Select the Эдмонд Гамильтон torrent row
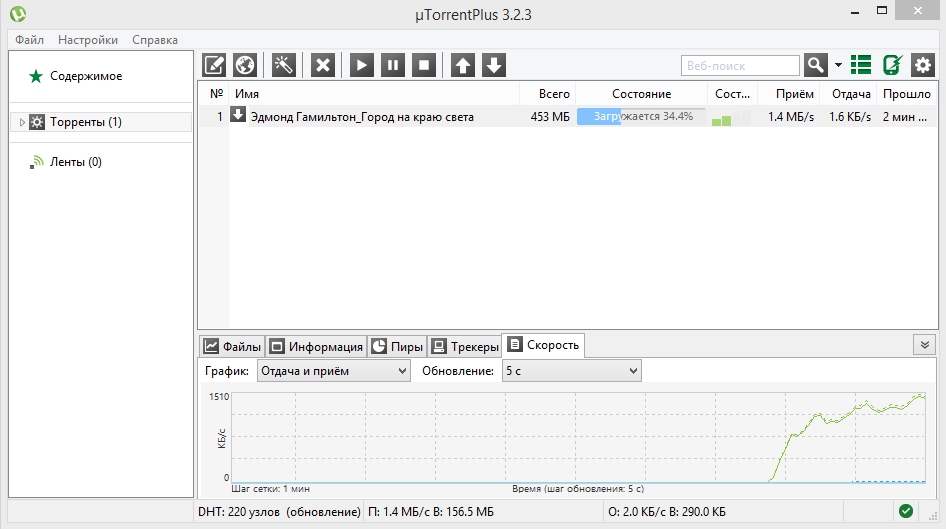Screen dimensions: 946x529 coord(567,116)
